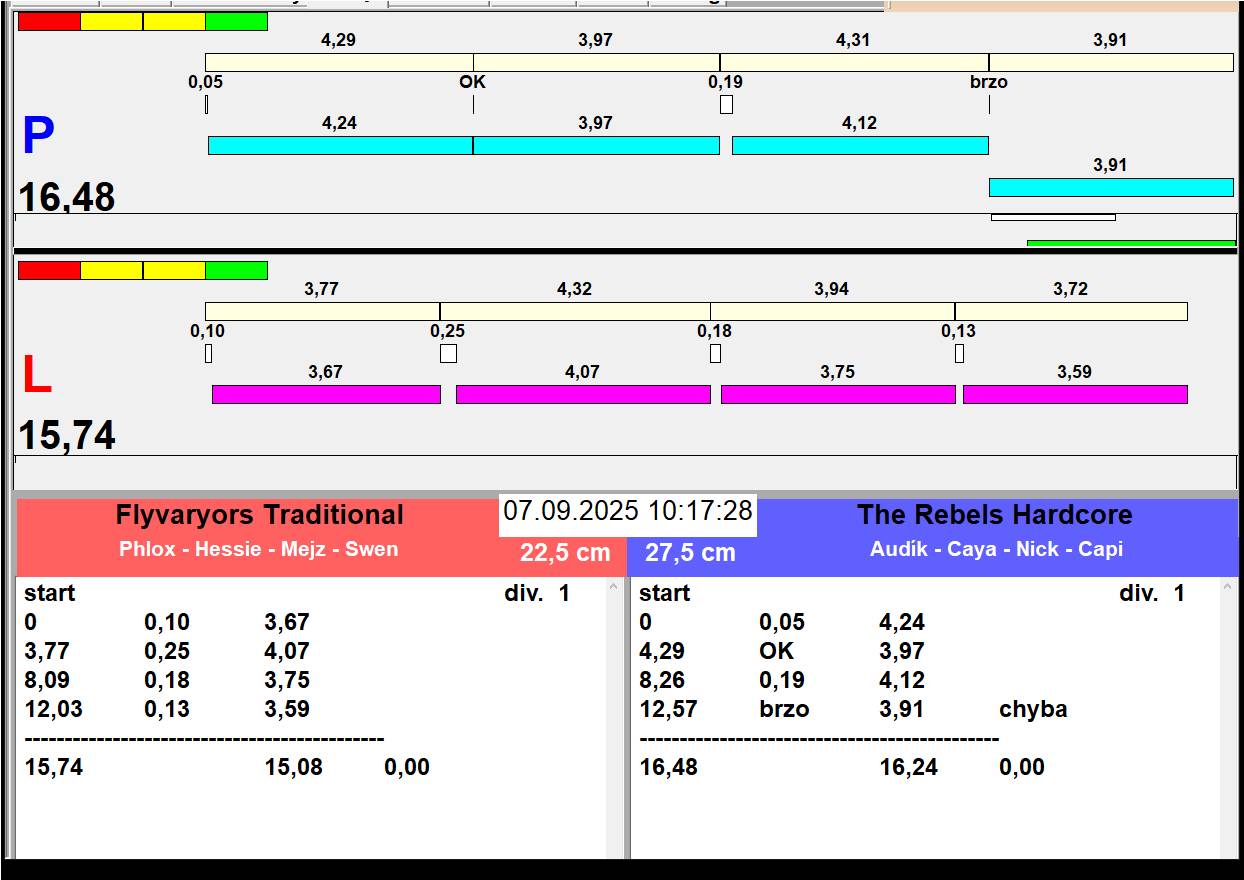Viewport: 1244px width, 880px height.
Task: Click the 27,5 cm jump height label
Action: 690,553
